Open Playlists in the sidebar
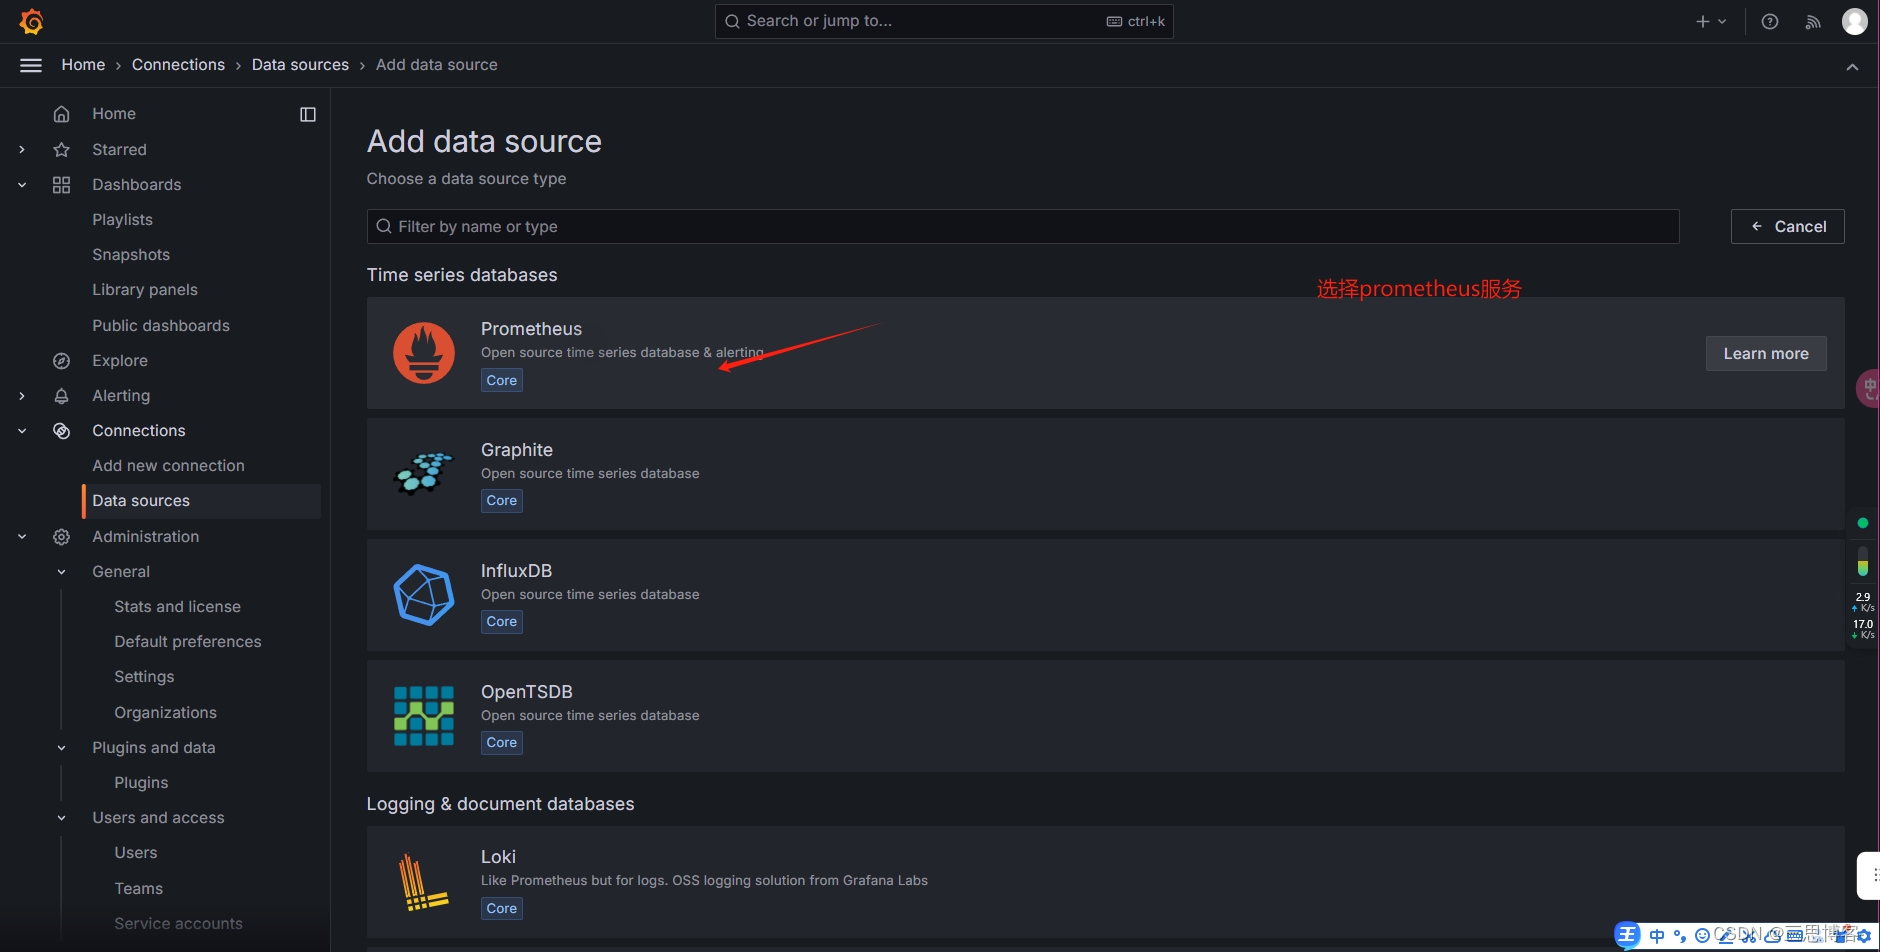This screenshot has height=952, width=1880. [x=122, y=220]
